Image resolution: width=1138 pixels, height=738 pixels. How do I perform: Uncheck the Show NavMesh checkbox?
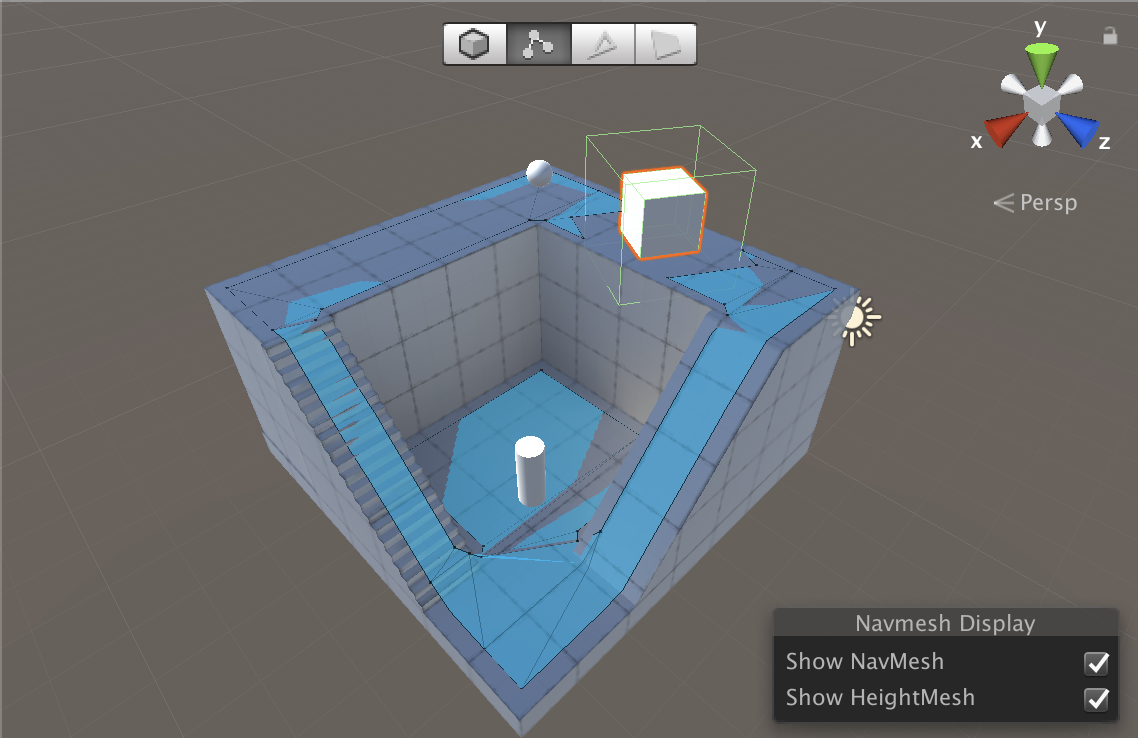coord(1097,663)
